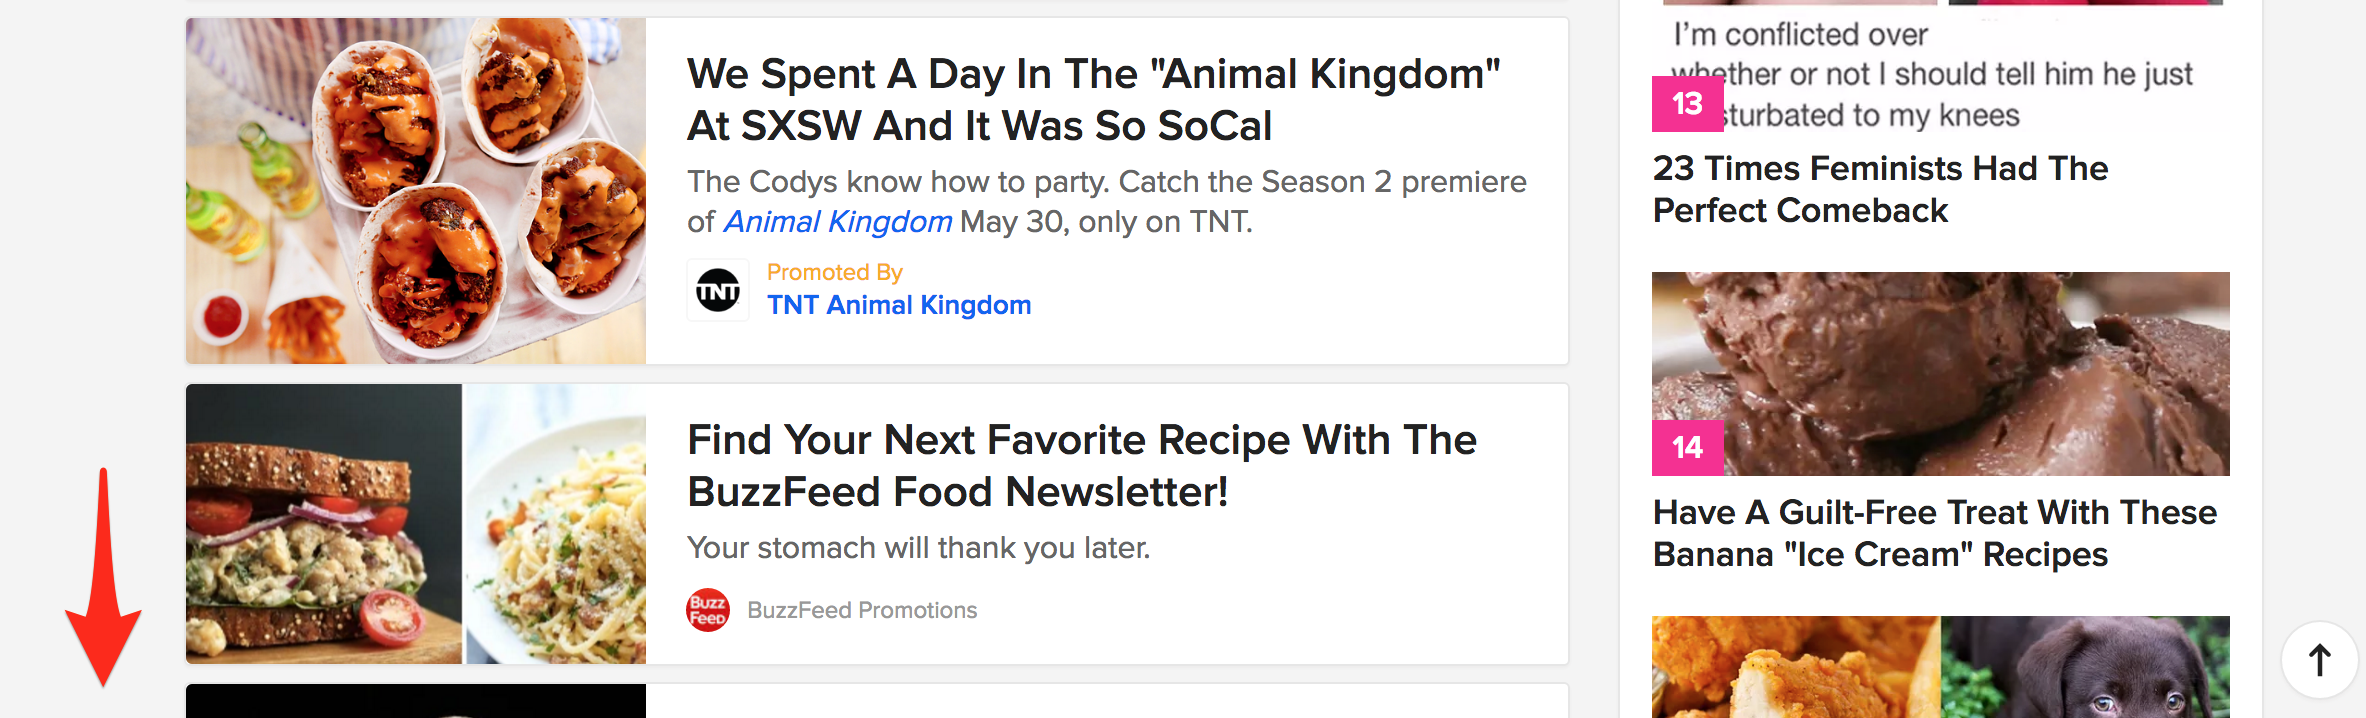Click the pasta dish thumbnail
Image resolution: width=2366 pixels, height=718 pixels.
(x=556, y=524)
